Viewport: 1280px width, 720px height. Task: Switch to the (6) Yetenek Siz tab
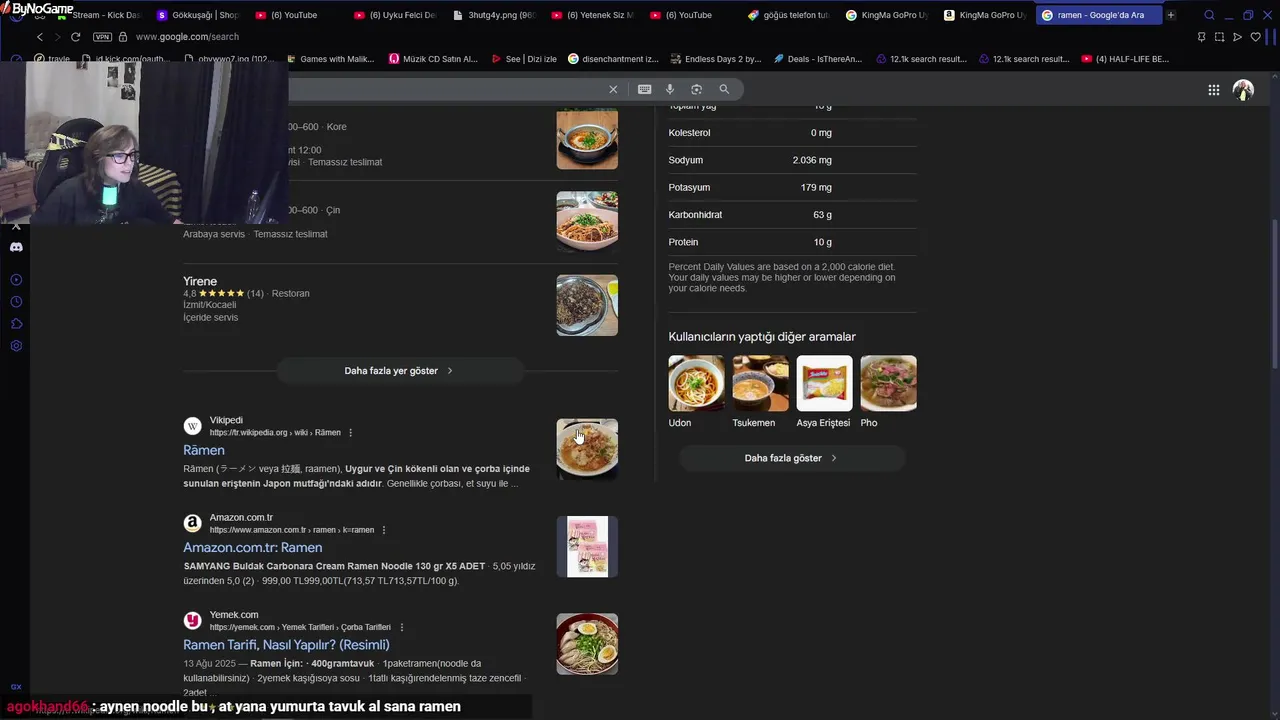click(592, 15)
